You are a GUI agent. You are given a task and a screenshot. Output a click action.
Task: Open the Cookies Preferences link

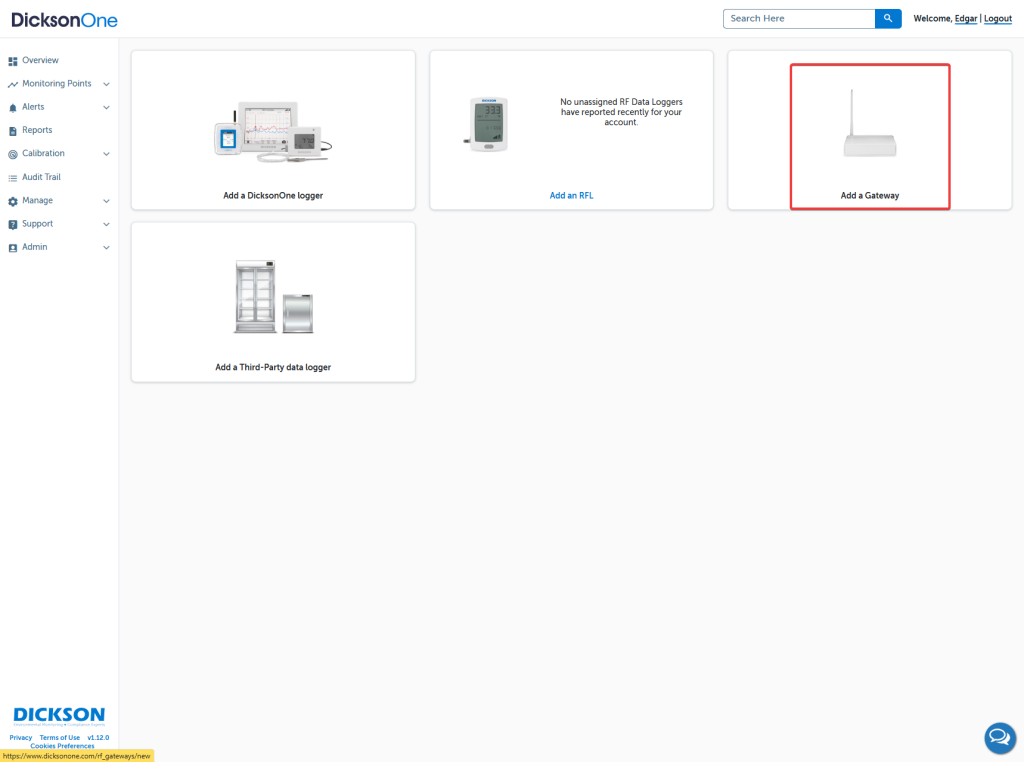(62, 746)
